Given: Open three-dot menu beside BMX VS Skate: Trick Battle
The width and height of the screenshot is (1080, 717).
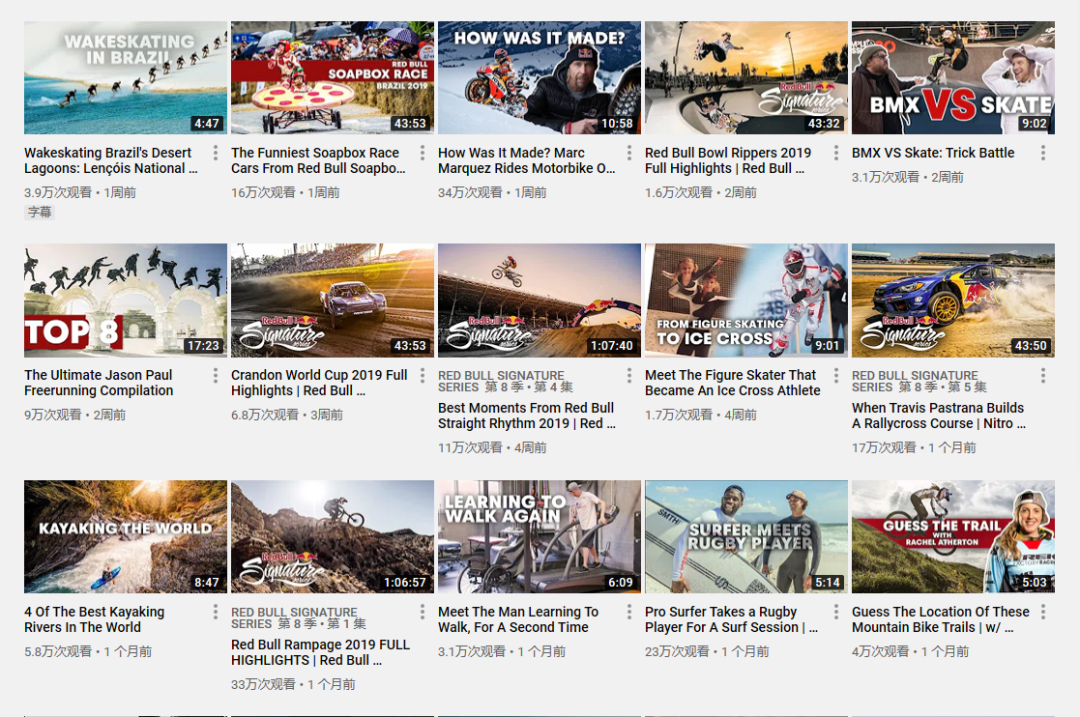Looking at the screenshot, I should click(x=1043, y=153).
